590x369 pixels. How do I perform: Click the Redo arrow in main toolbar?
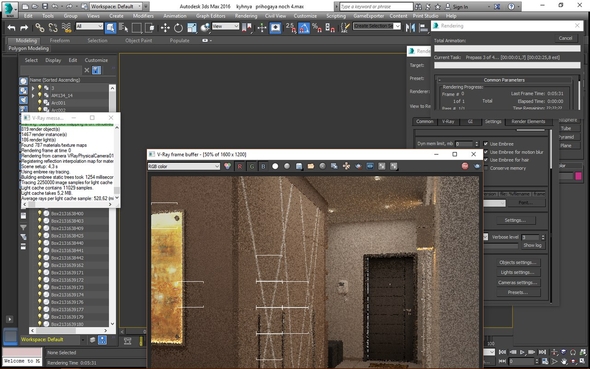(x=24, y=27)
